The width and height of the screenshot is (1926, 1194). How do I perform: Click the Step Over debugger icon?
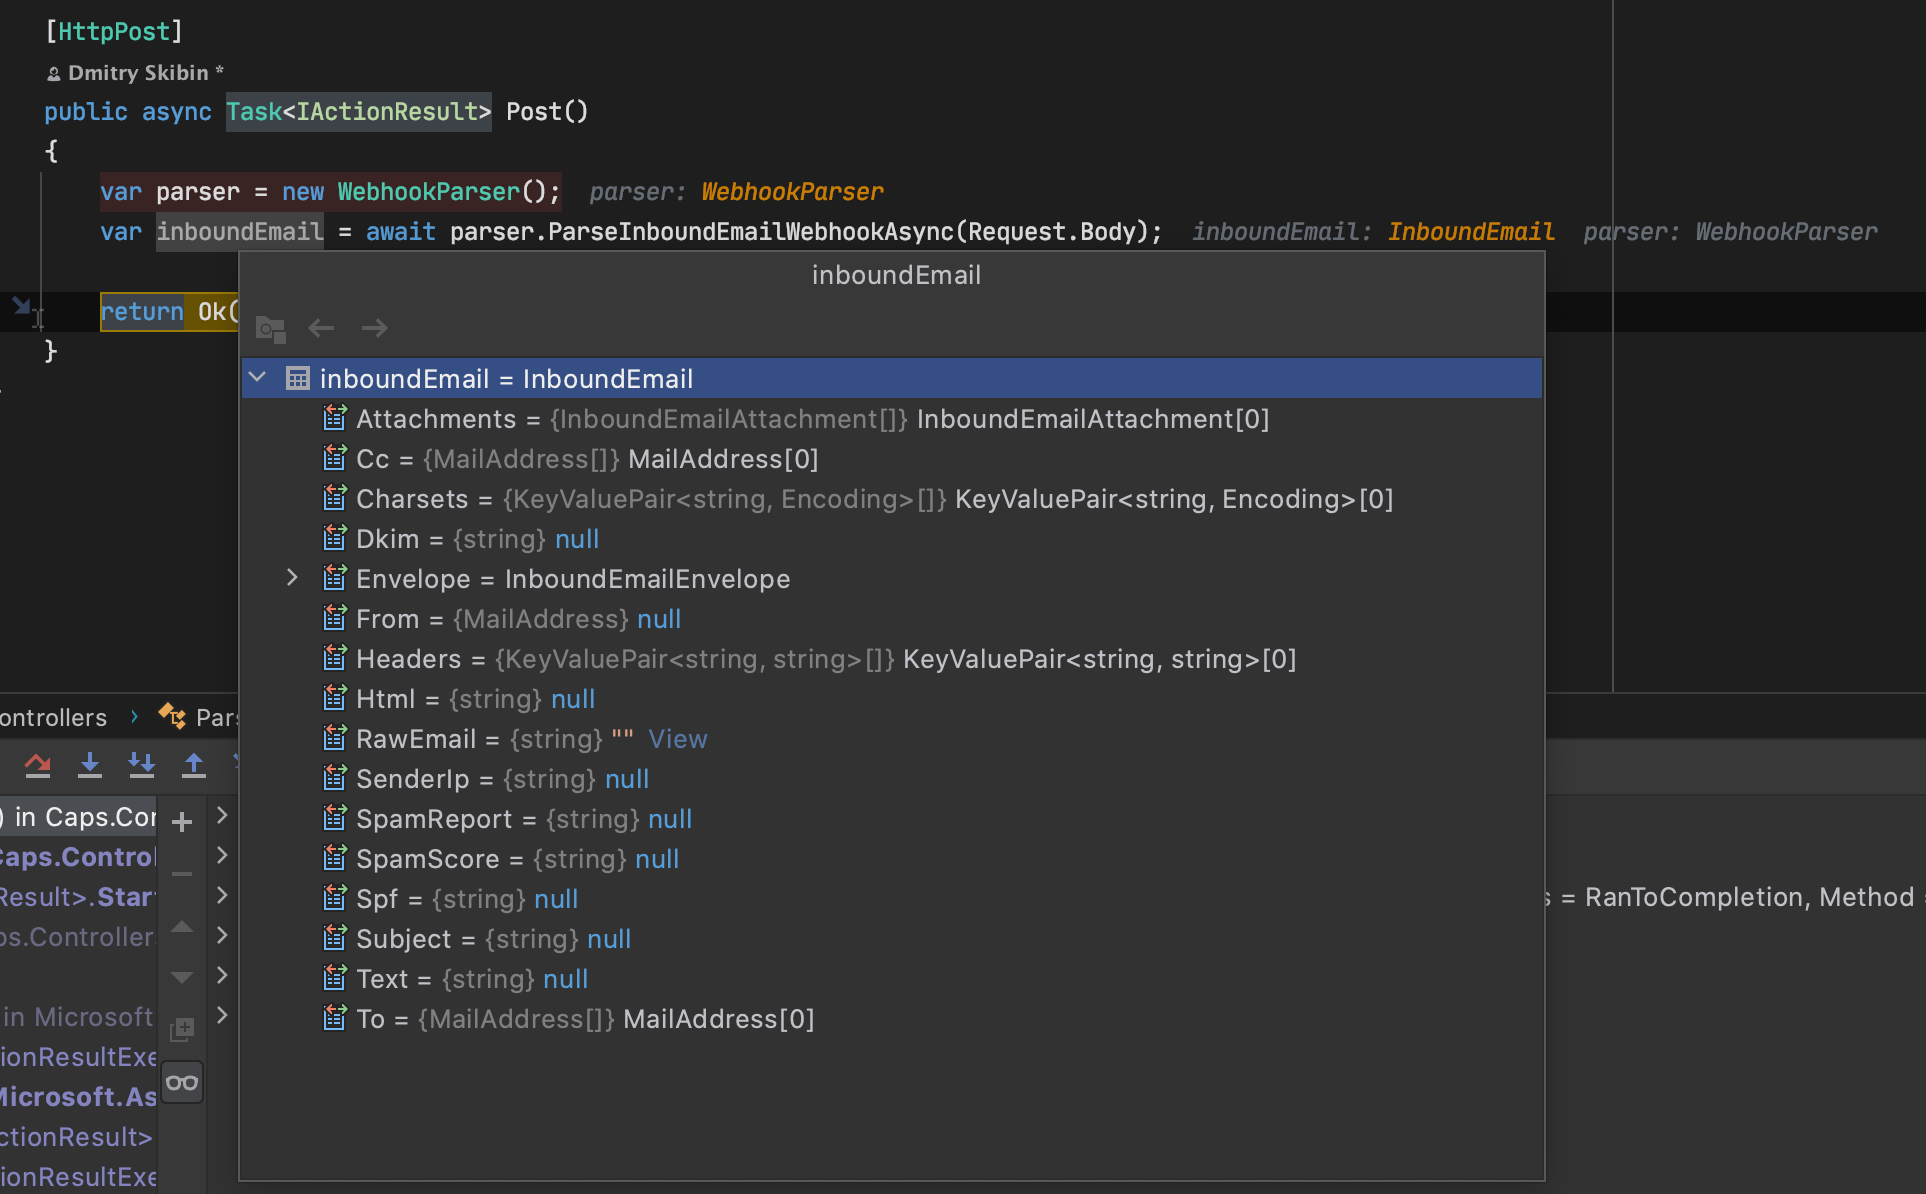(38, 764)
